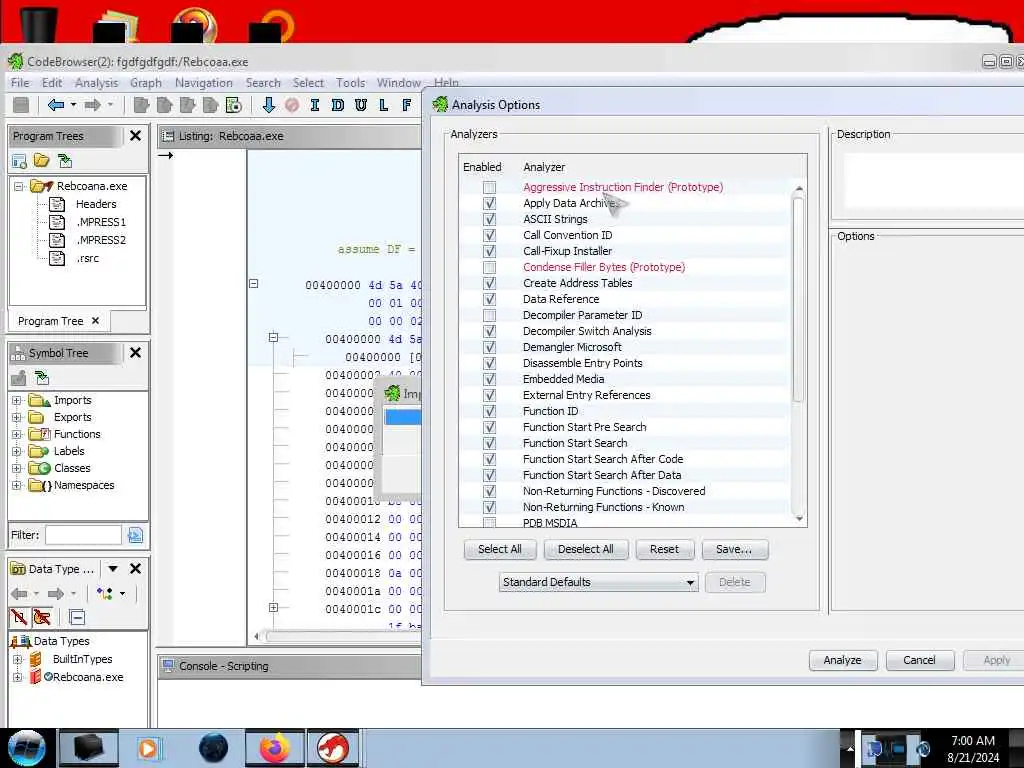Click the open folder icon in Program Trees
Viewport: 1024px width, 768px height.
tap(42, 161)
